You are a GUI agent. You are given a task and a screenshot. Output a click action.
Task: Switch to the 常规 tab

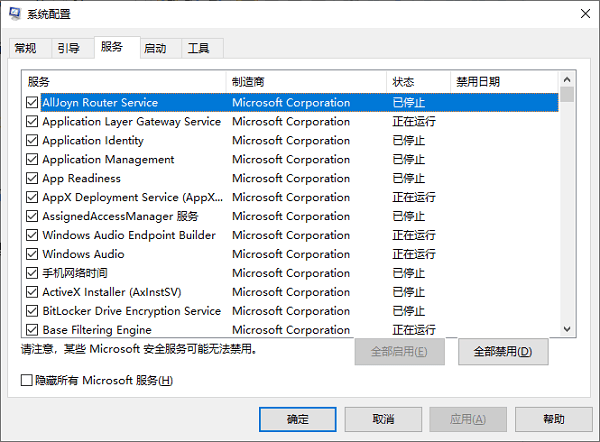coord(27,48)
